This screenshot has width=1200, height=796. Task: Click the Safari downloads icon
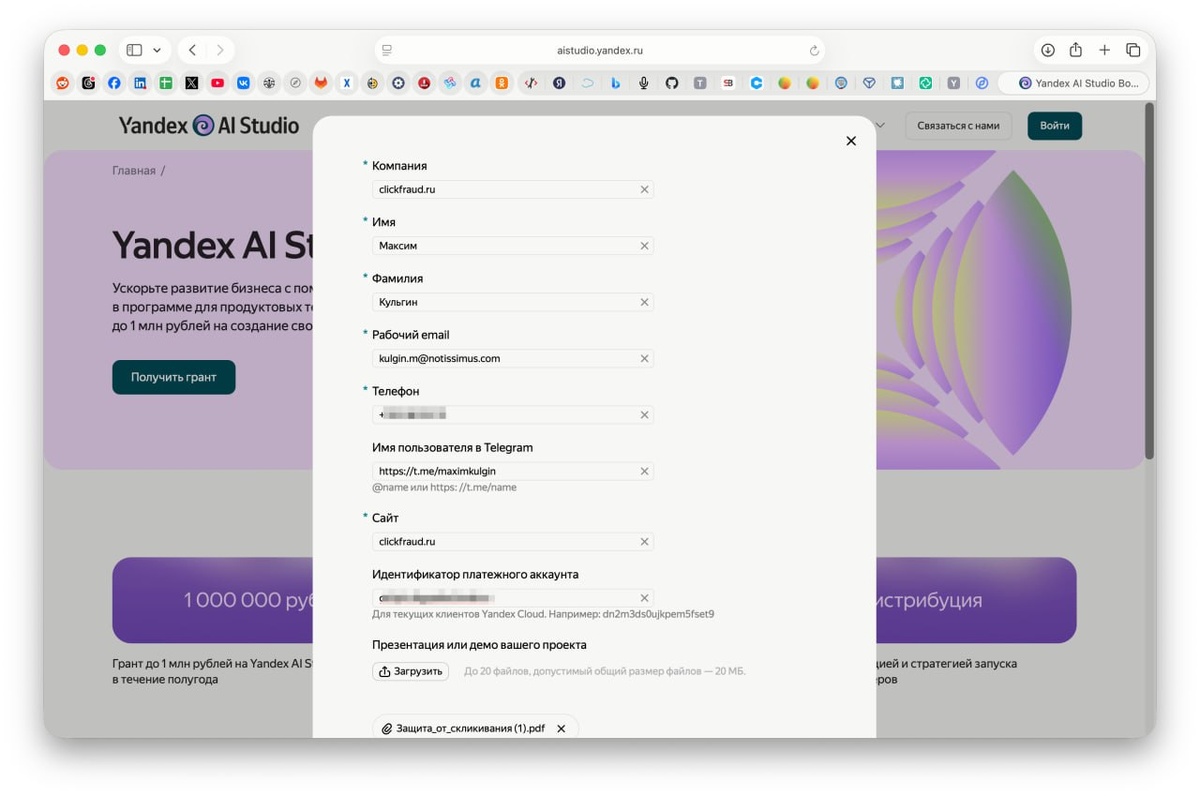[1047, 50]
